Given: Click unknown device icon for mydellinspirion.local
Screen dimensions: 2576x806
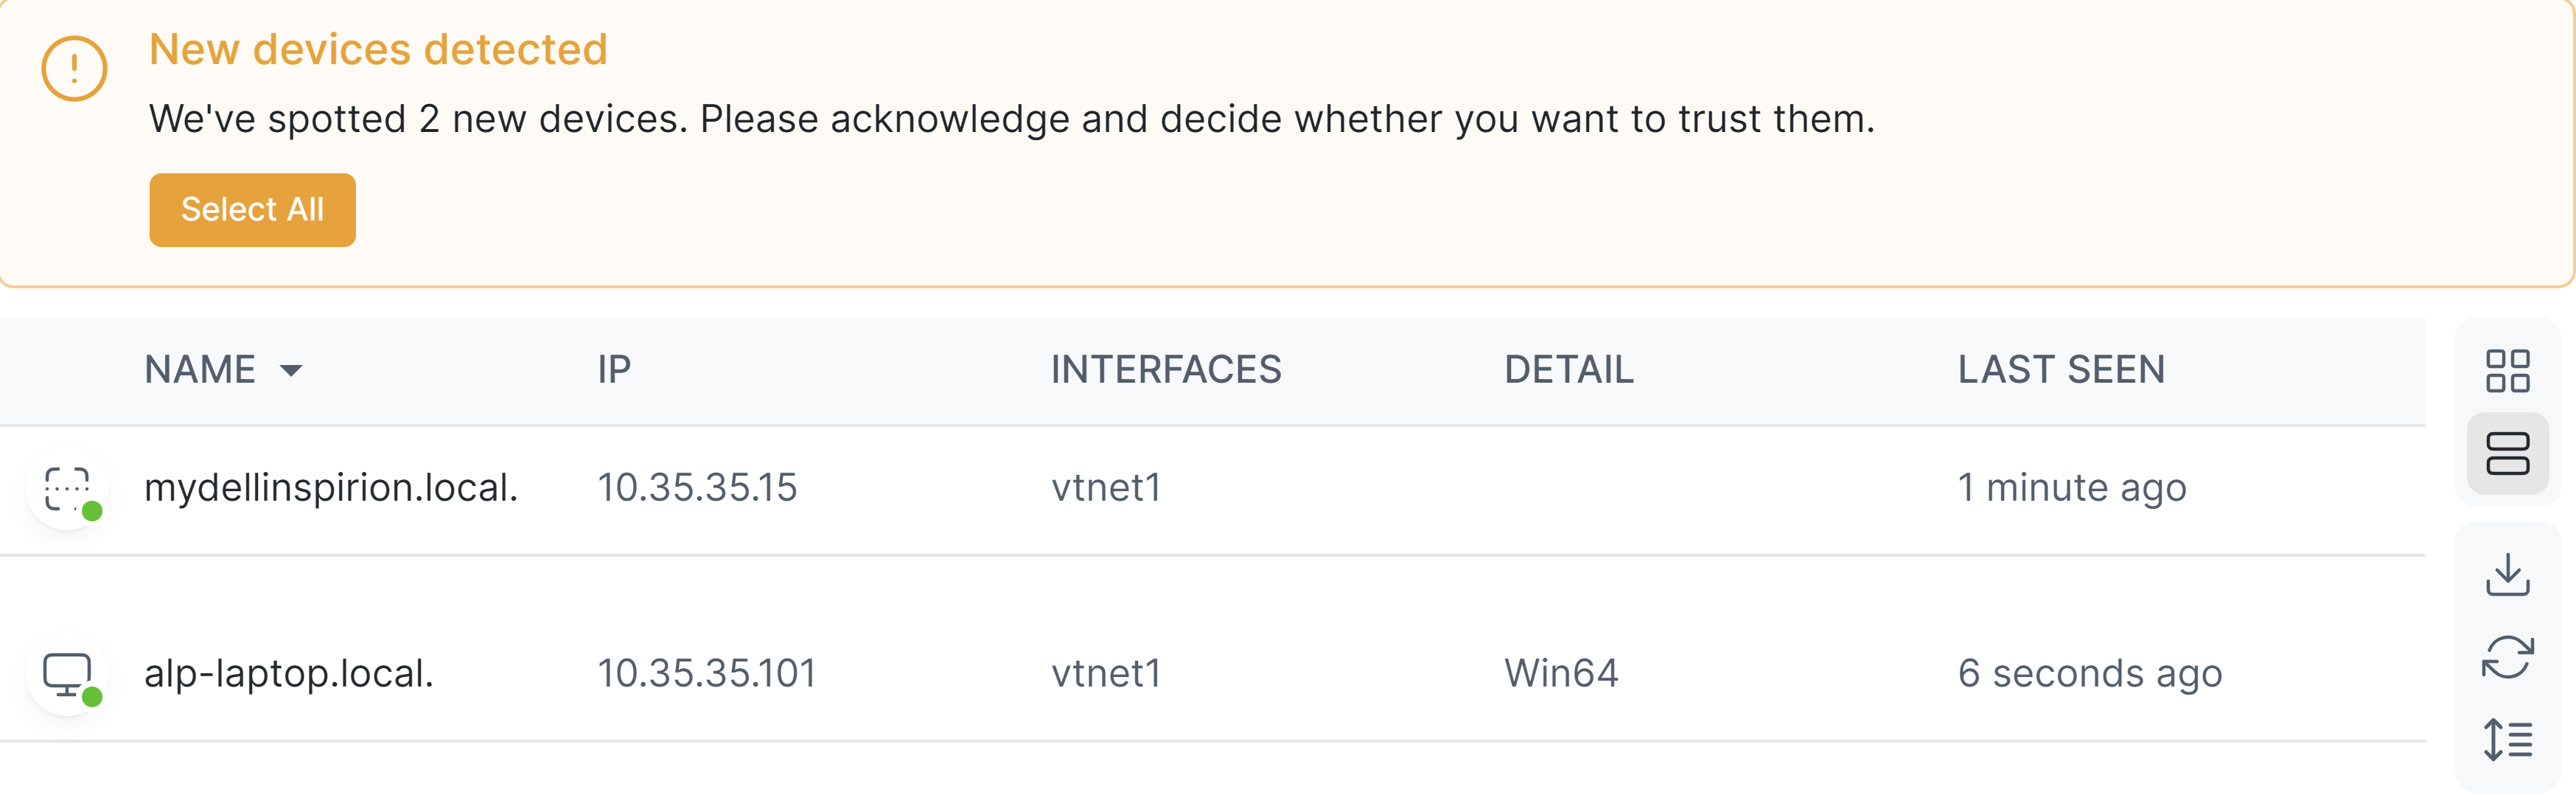Looking at the screenshot, I should [67, 489].
